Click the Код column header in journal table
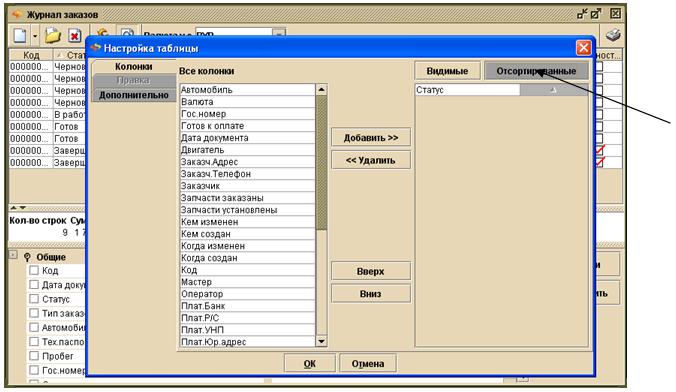 (31, 55)
